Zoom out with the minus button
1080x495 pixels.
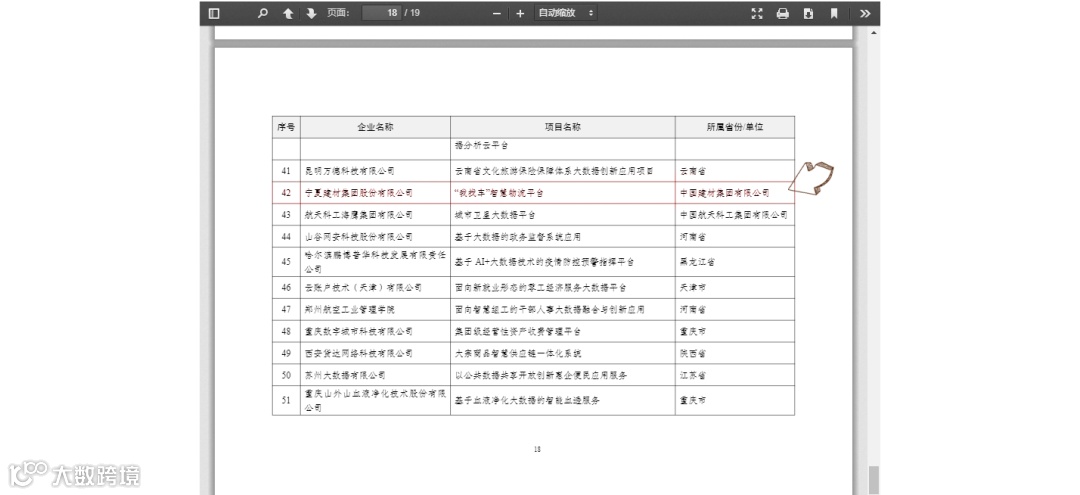(497, 13)
